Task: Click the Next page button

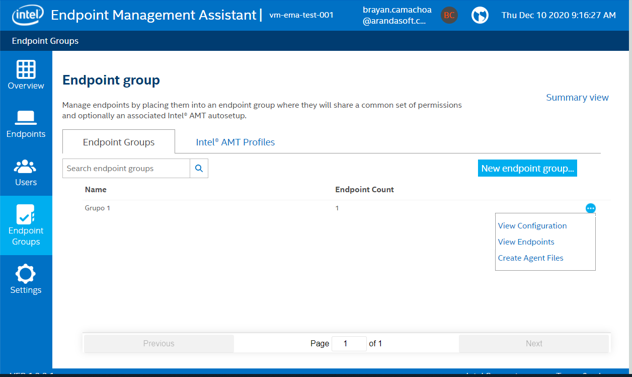Action: (x=534, y=344)
